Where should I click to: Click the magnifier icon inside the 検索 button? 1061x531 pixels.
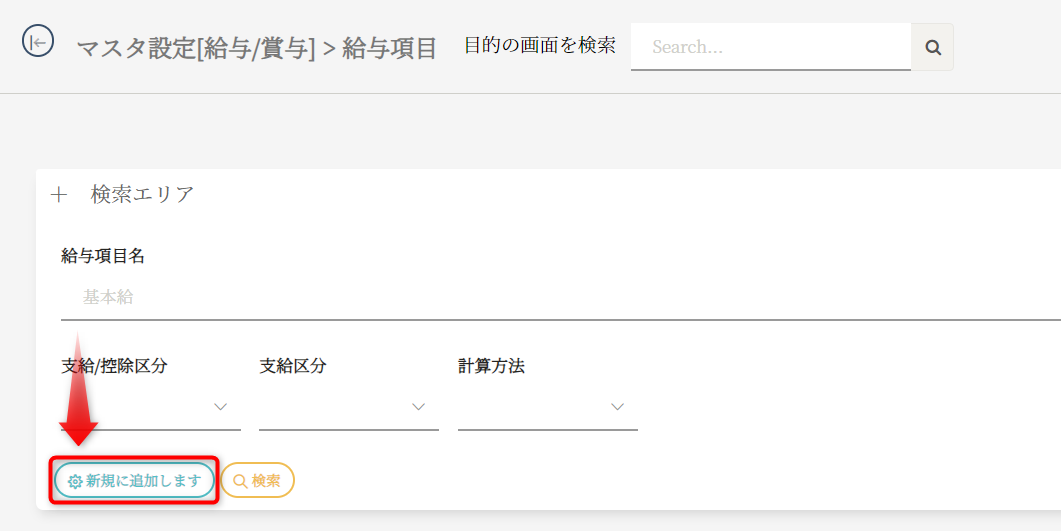[240, 481]
